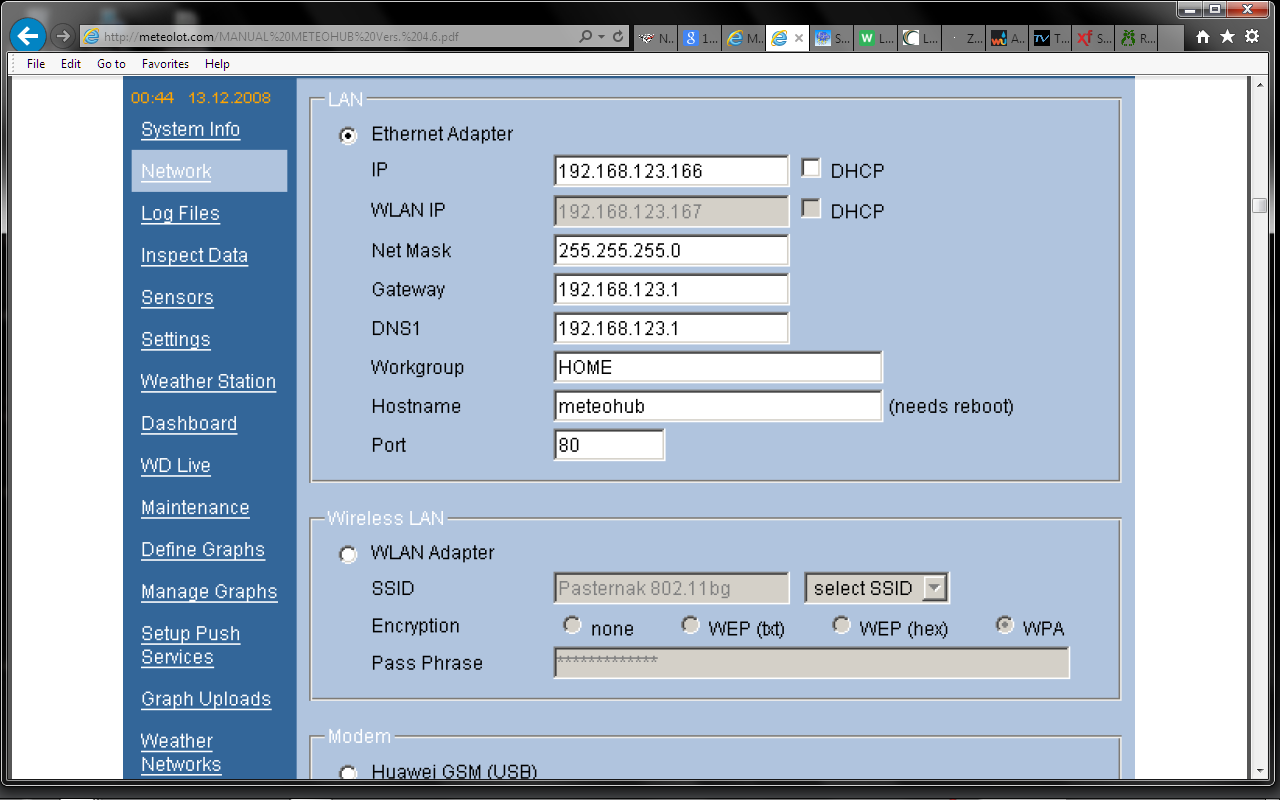Enable DHCP checkbox for IP

812,170
